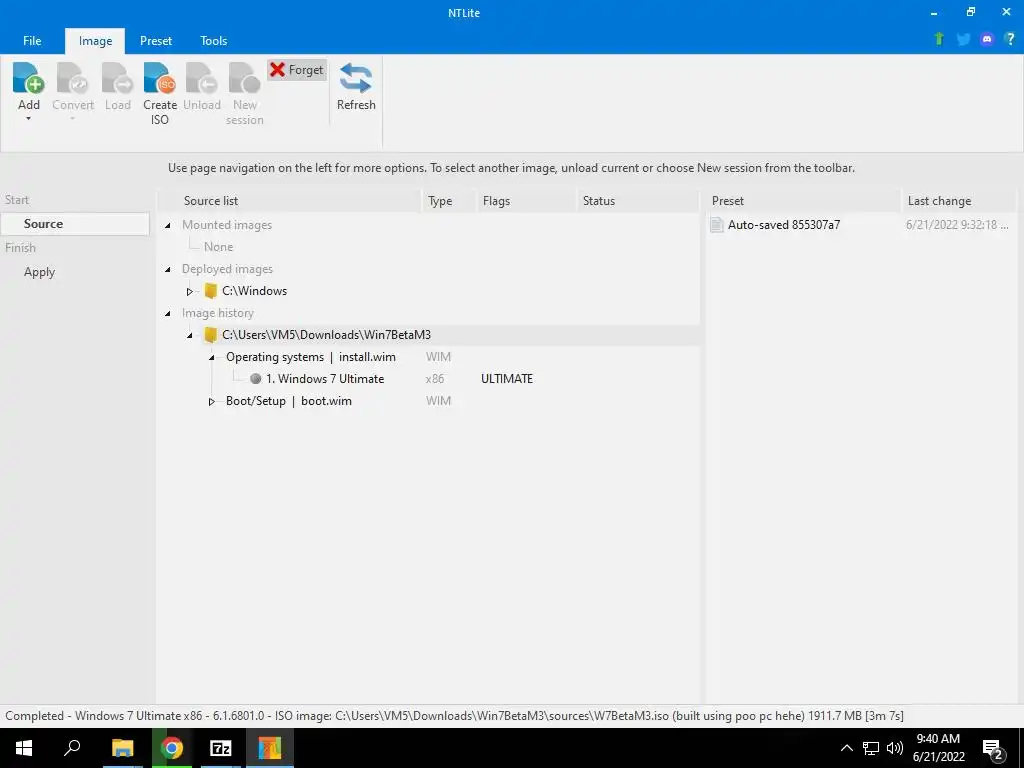The image size is (1024, 768).
Task: Click the Last change column header
Action: pos(959,200)
